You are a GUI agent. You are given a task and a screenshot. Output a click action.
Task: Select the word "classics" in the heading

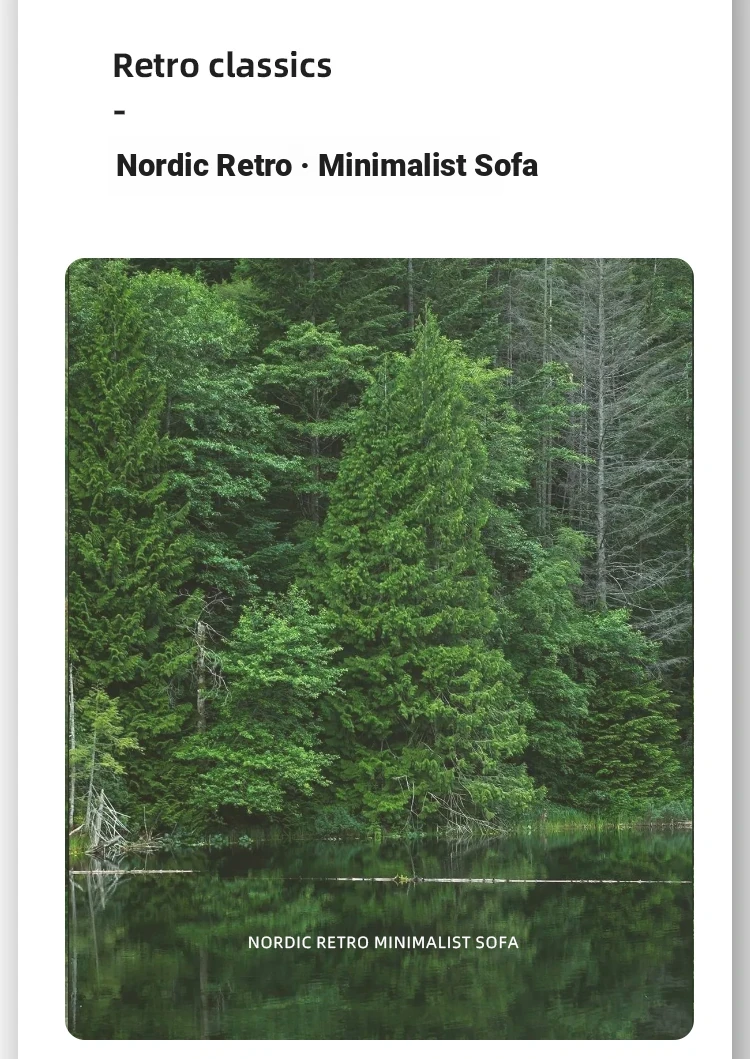click(x=270, y=66)
